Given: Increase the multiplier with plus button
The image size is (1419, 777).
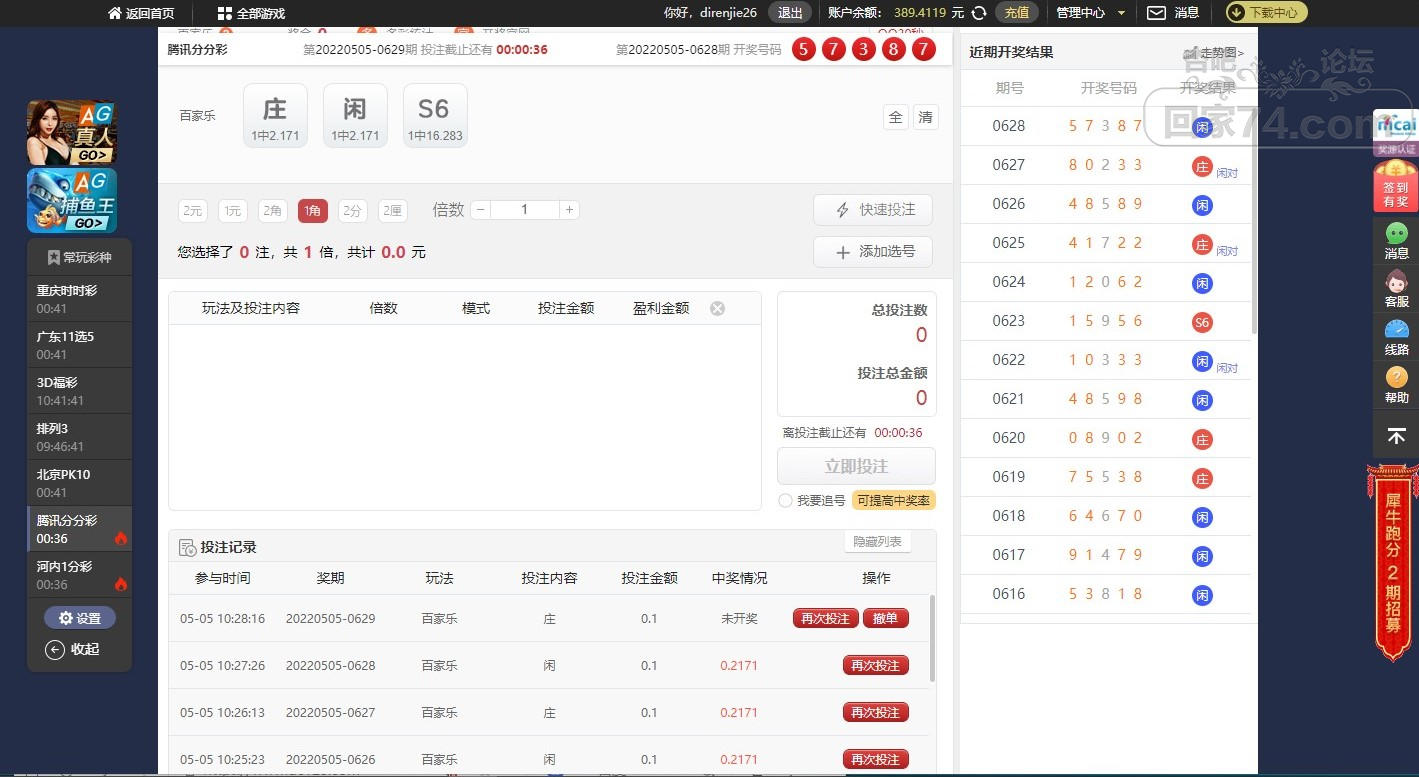Looking at the screenshot, I should 569,210.
